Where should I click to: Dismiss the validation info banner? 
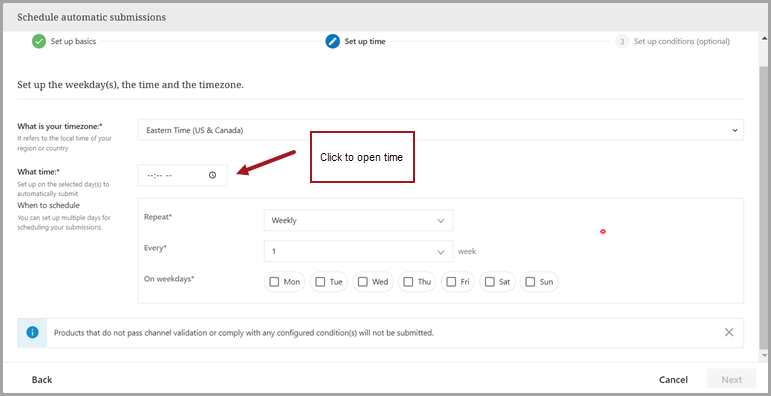pos(729,333)
